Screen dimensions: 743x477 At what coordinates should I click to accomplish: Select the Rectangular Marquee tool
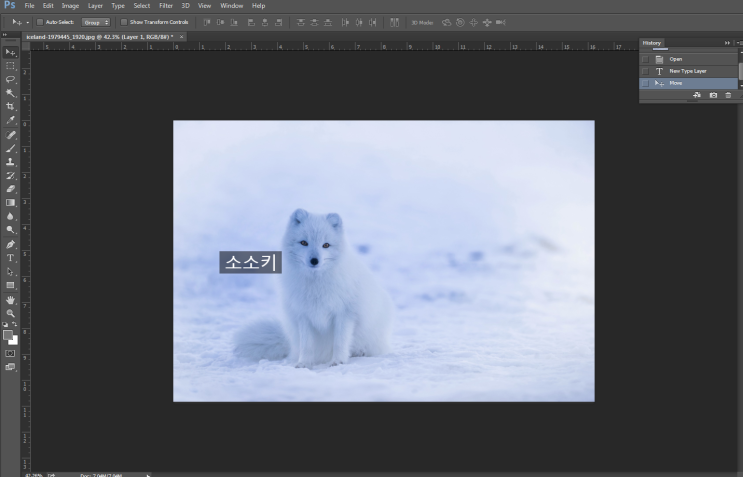click(x=11, y=65)
